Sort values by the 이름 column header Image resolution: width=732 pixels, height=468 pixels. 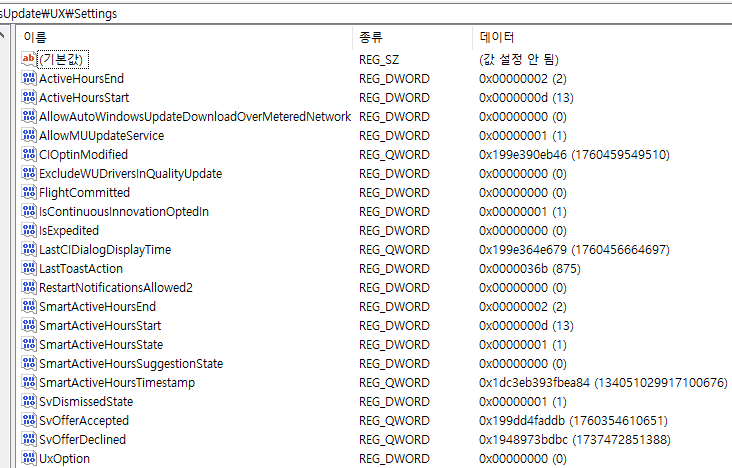coord(184,37)
